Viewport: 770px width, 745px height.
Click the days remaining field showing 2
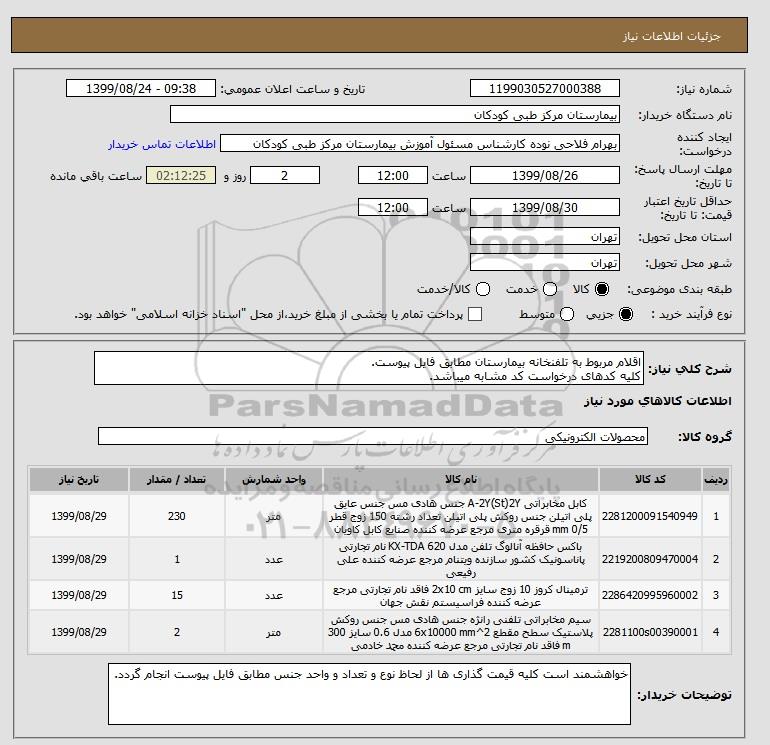285,175
